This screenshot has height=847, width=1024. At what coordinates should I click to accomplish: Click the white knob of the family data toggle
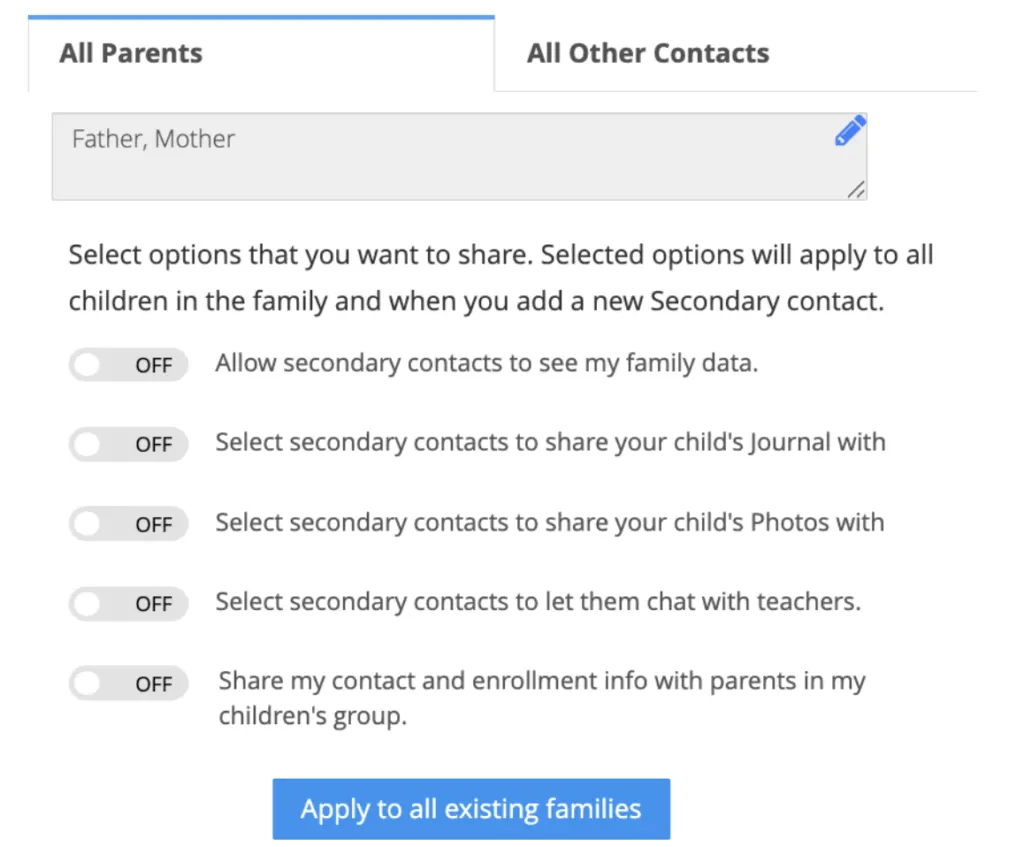pyautogui.click(x=88, y=365)
